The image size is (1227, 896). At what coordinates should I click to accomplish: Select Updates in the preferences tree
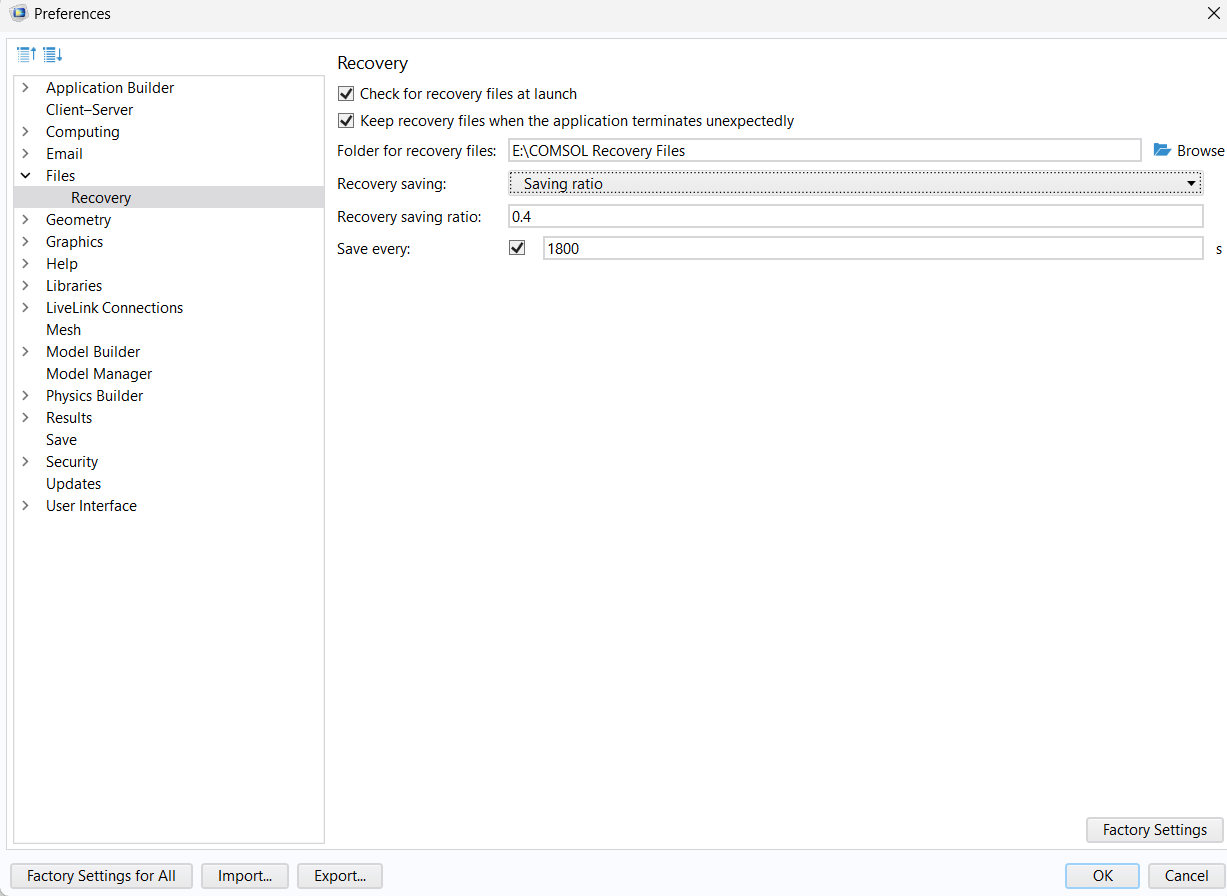click(x=73, y=484)
